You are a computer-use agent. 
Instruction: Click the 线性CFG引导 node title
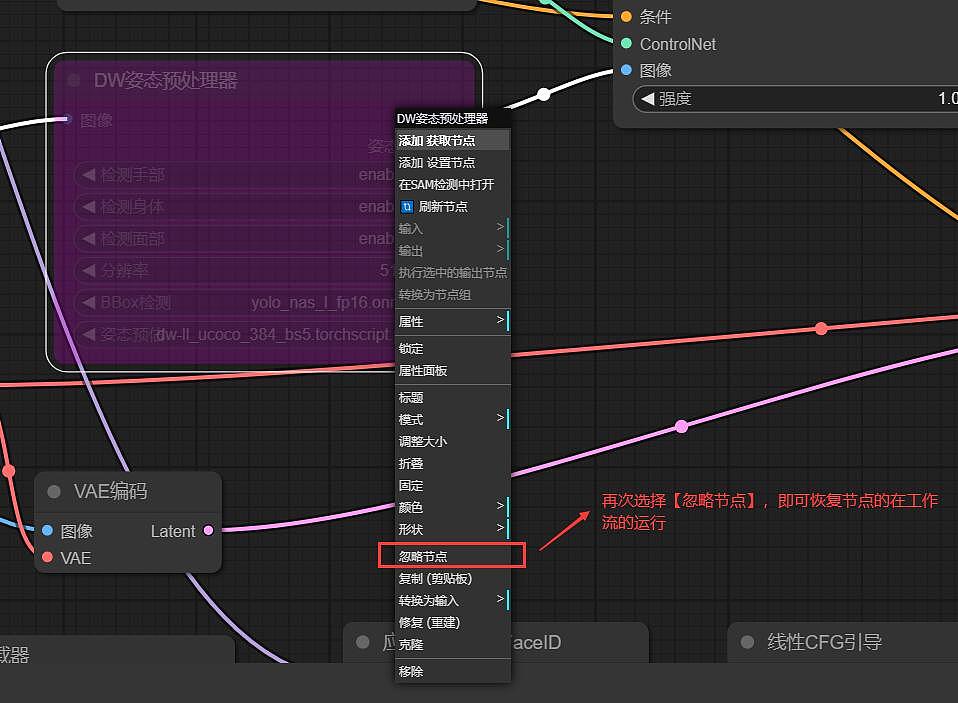tap(824, 642)
